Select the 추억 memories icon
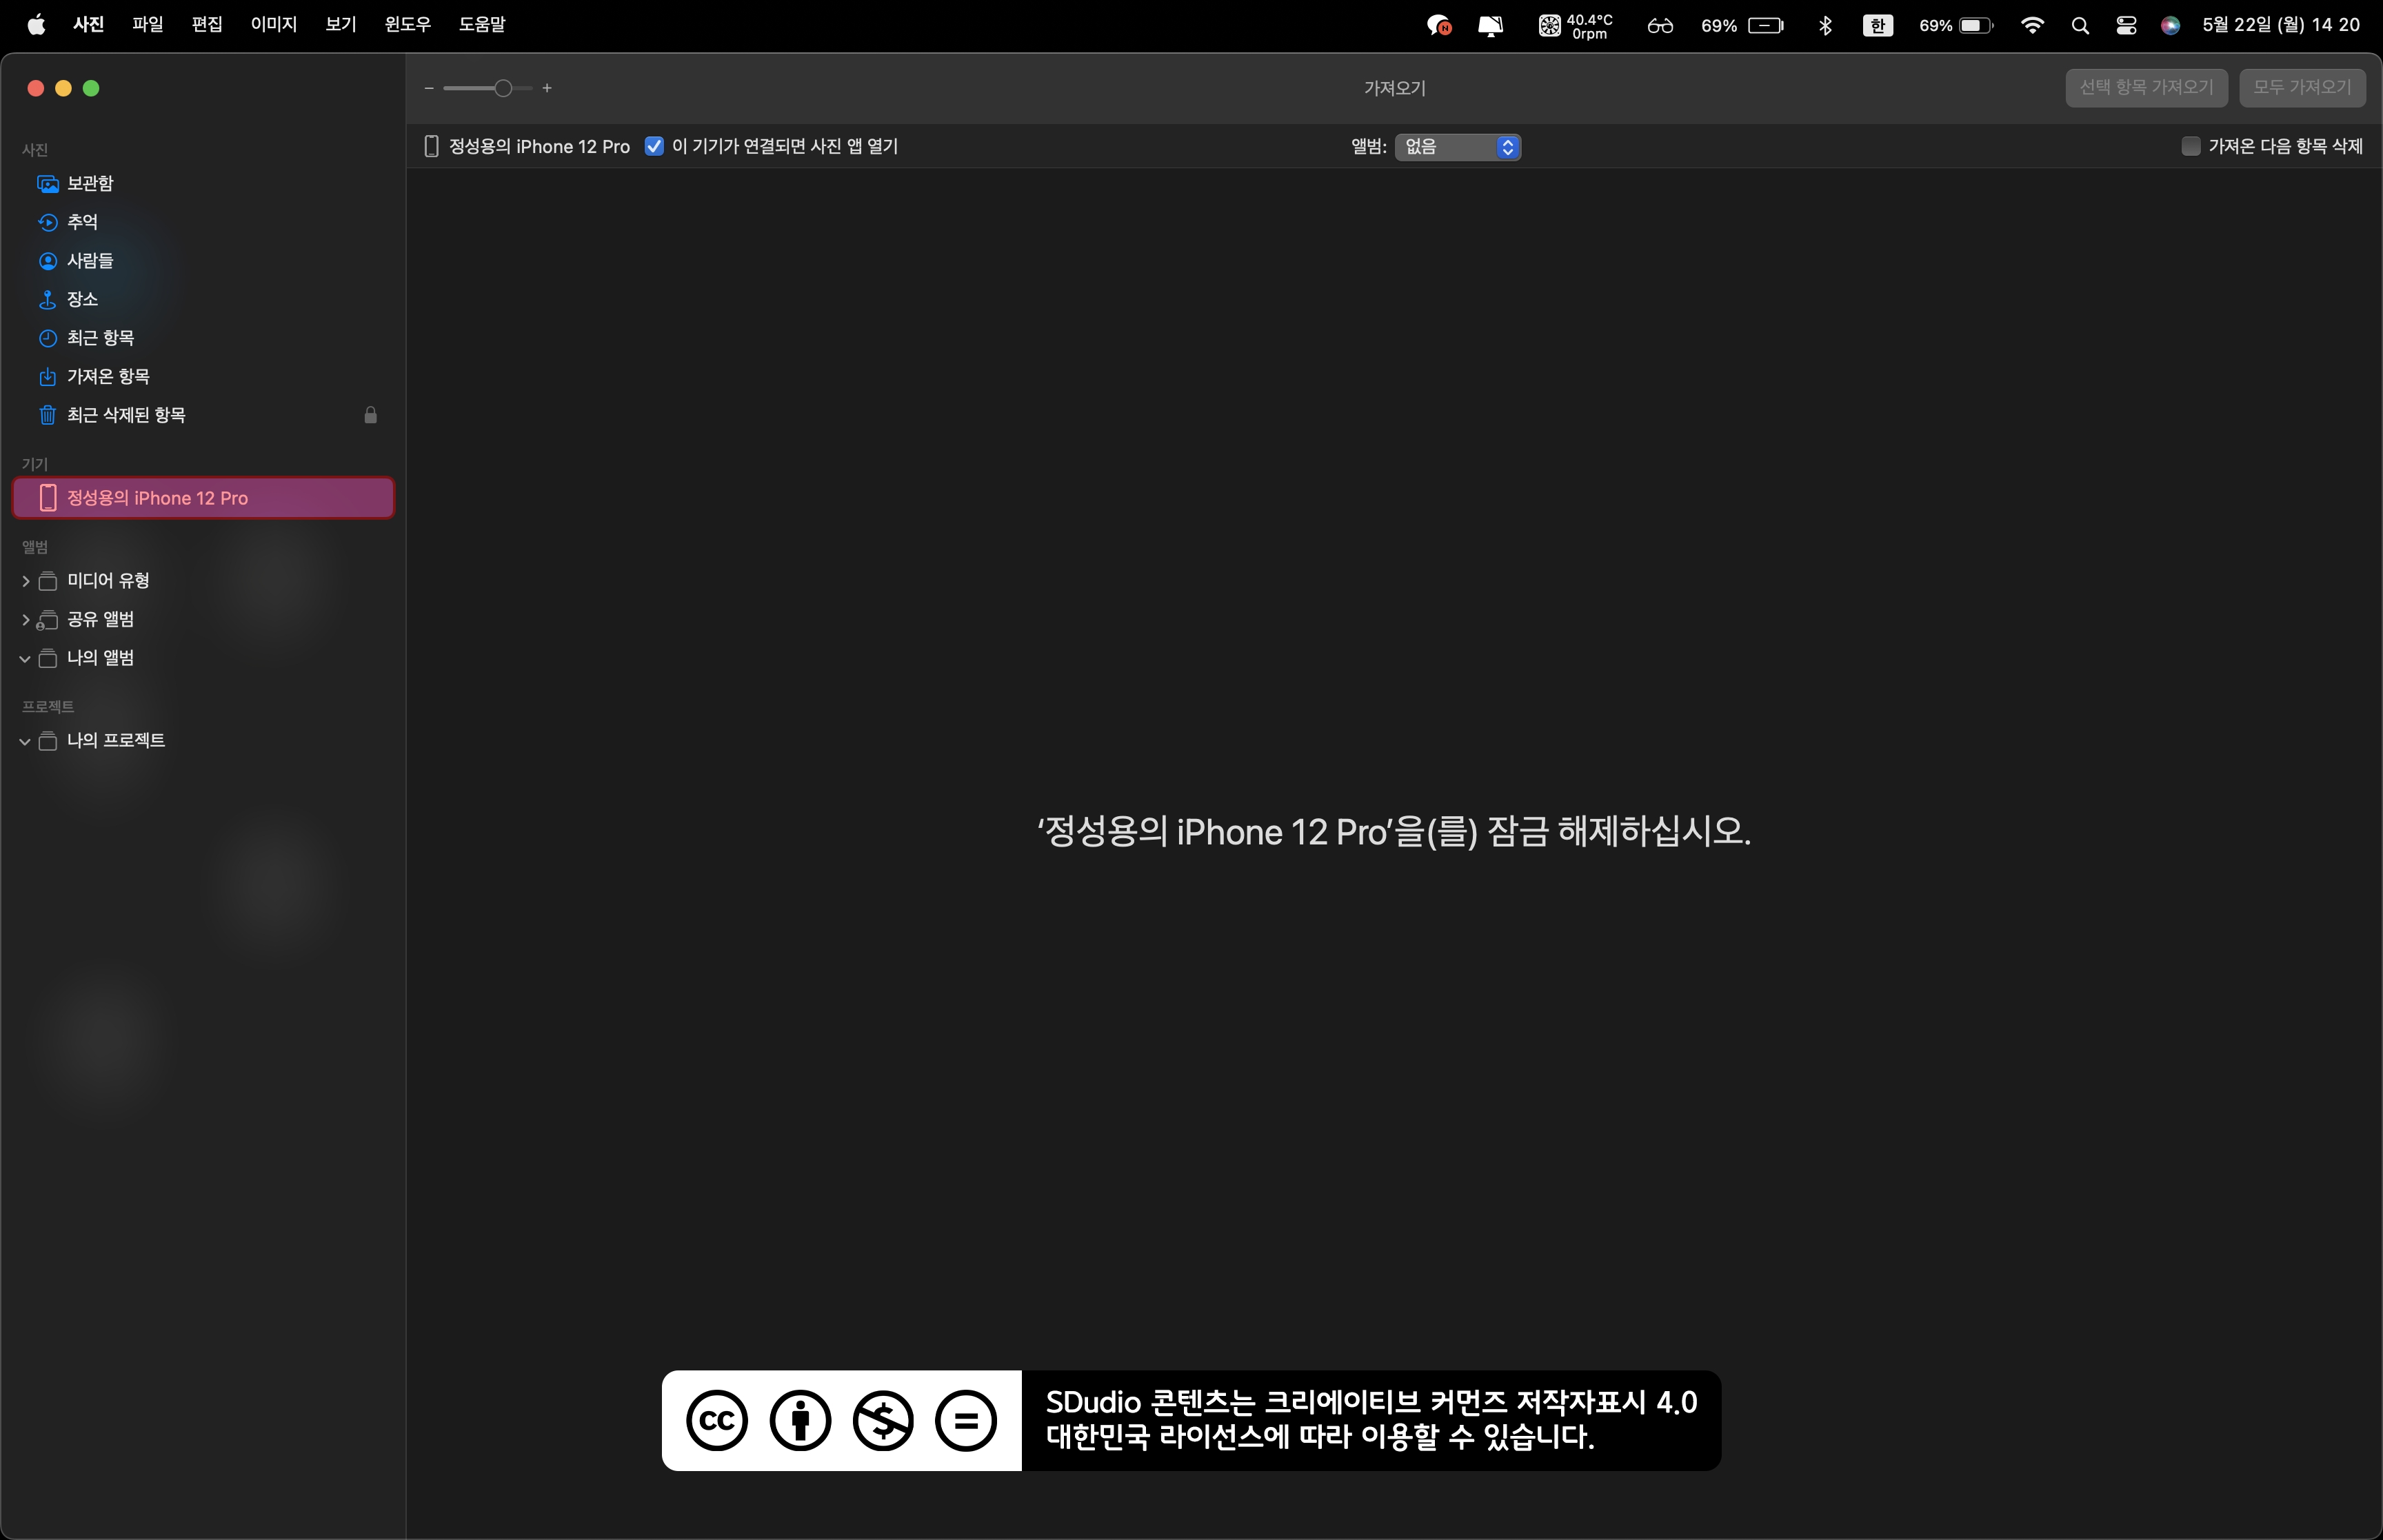2383x1540 pixels. coord(47,222)
